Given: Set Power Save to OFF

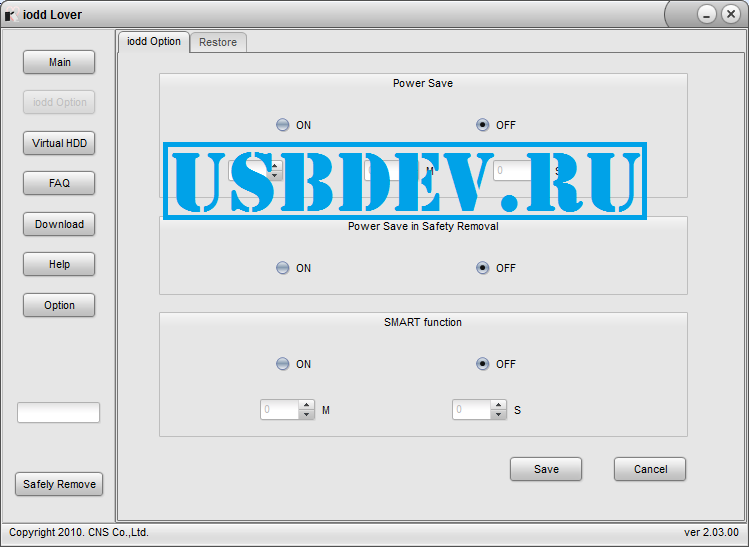Looking at the screenshot, I should 482,125.
